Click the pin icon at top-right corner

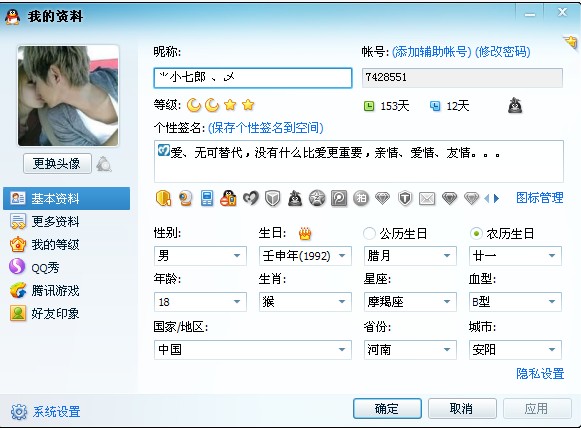(571, 42)
